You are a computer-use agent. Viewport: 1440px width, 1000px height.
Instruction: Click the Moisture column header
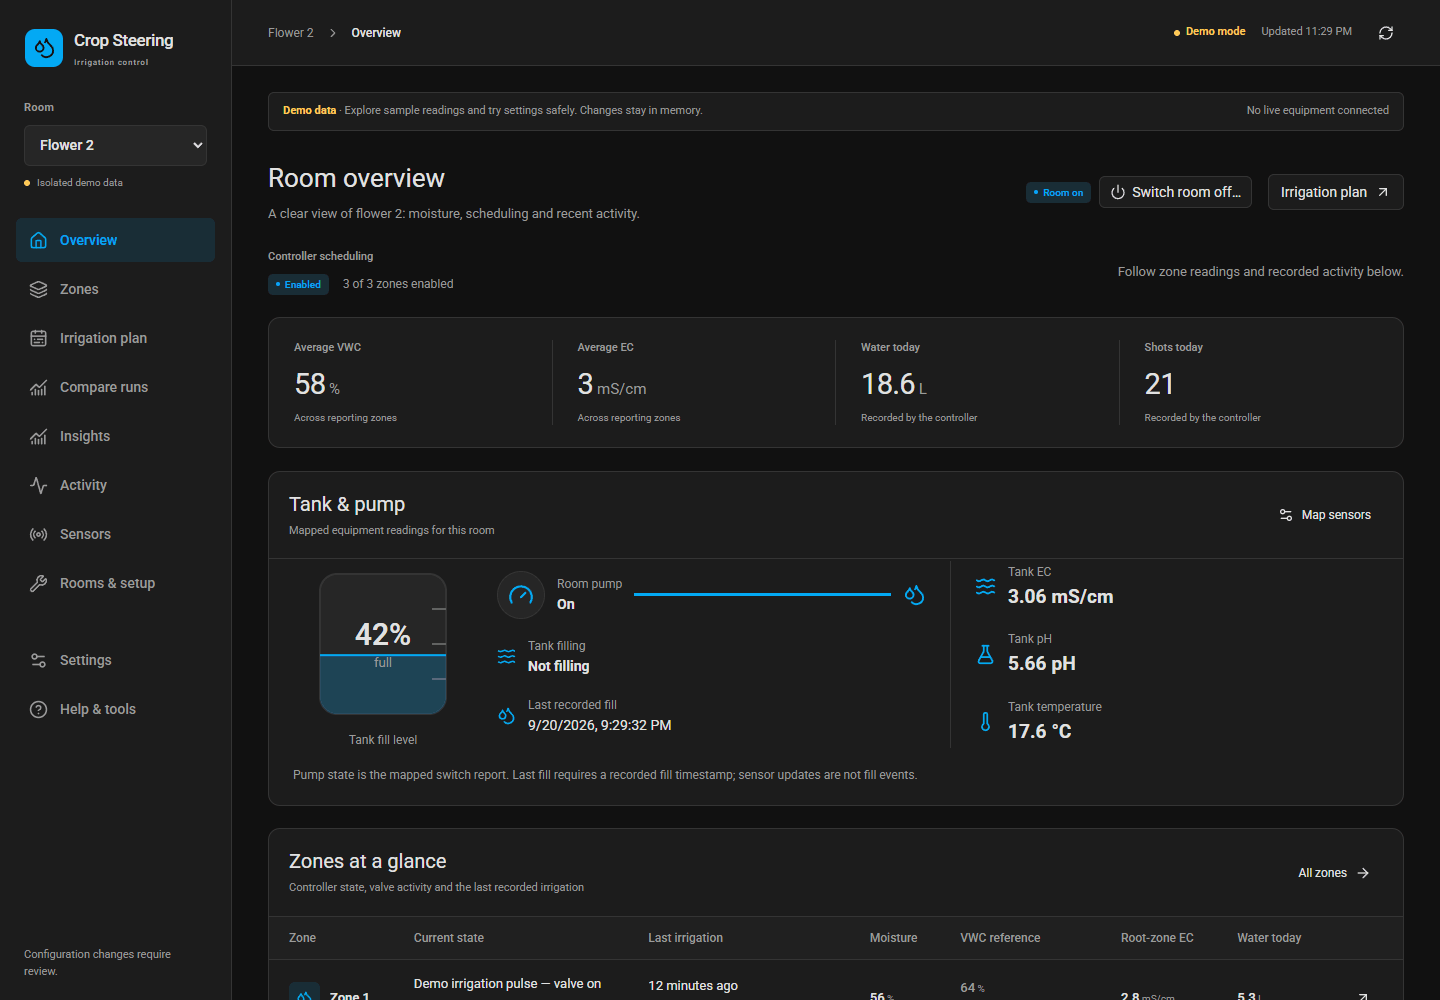(x=893, y=938)
